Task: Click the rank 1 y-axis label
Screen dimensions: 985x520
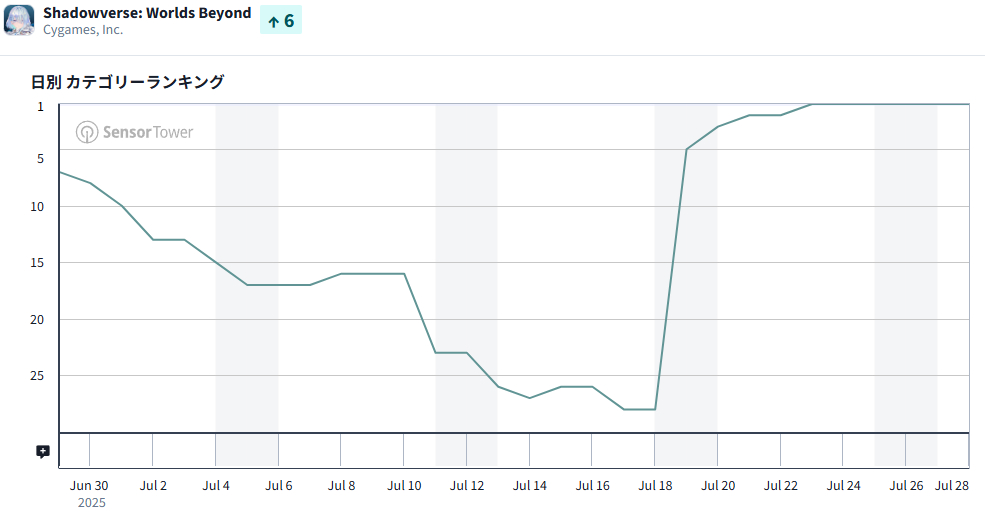Action: click(x=41, y=106)
